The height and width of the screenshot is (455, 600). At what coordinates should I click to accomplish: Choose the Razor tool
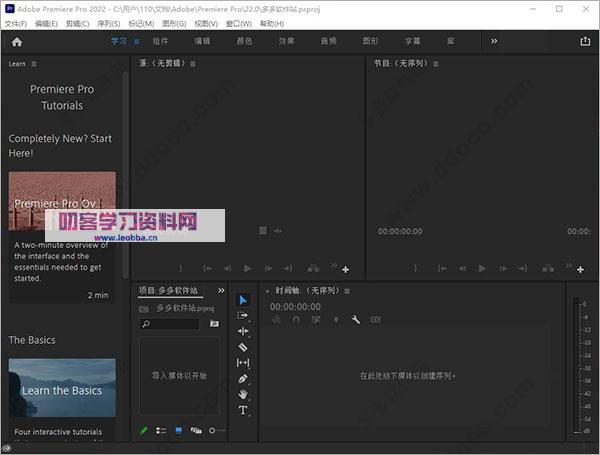[243, 347]
